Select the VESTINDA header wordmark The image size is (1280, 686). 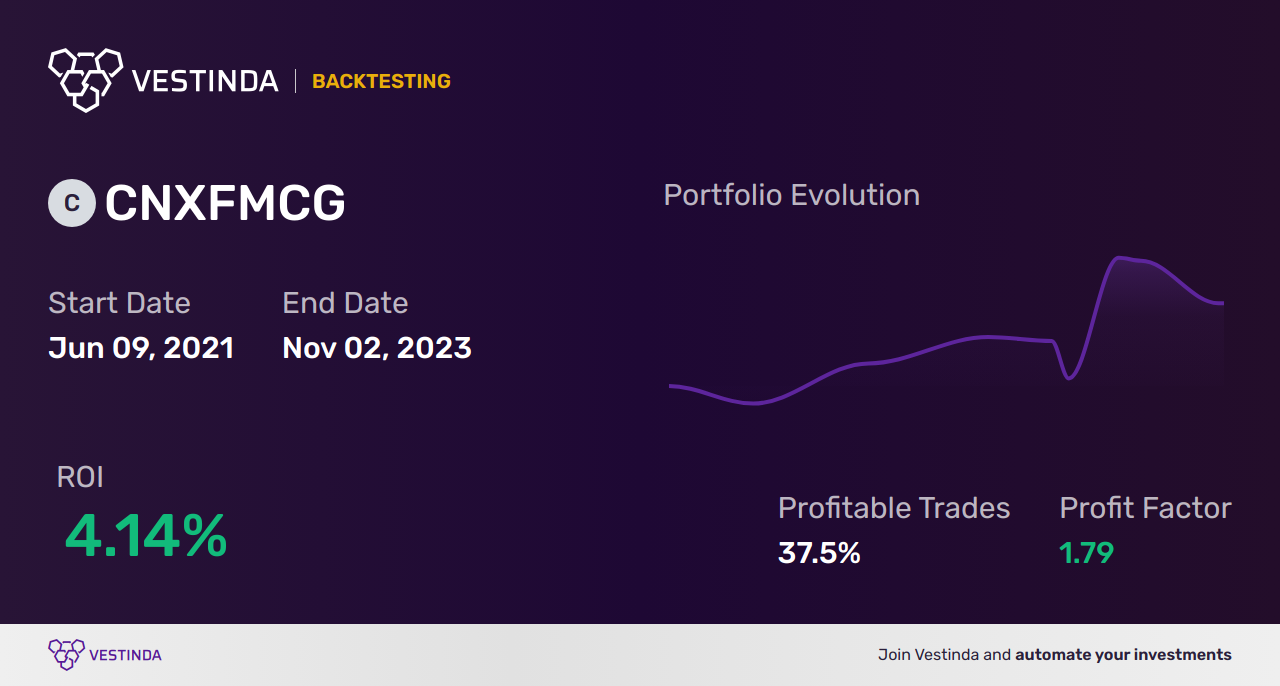pyautogui.click(x=206, y=81)
